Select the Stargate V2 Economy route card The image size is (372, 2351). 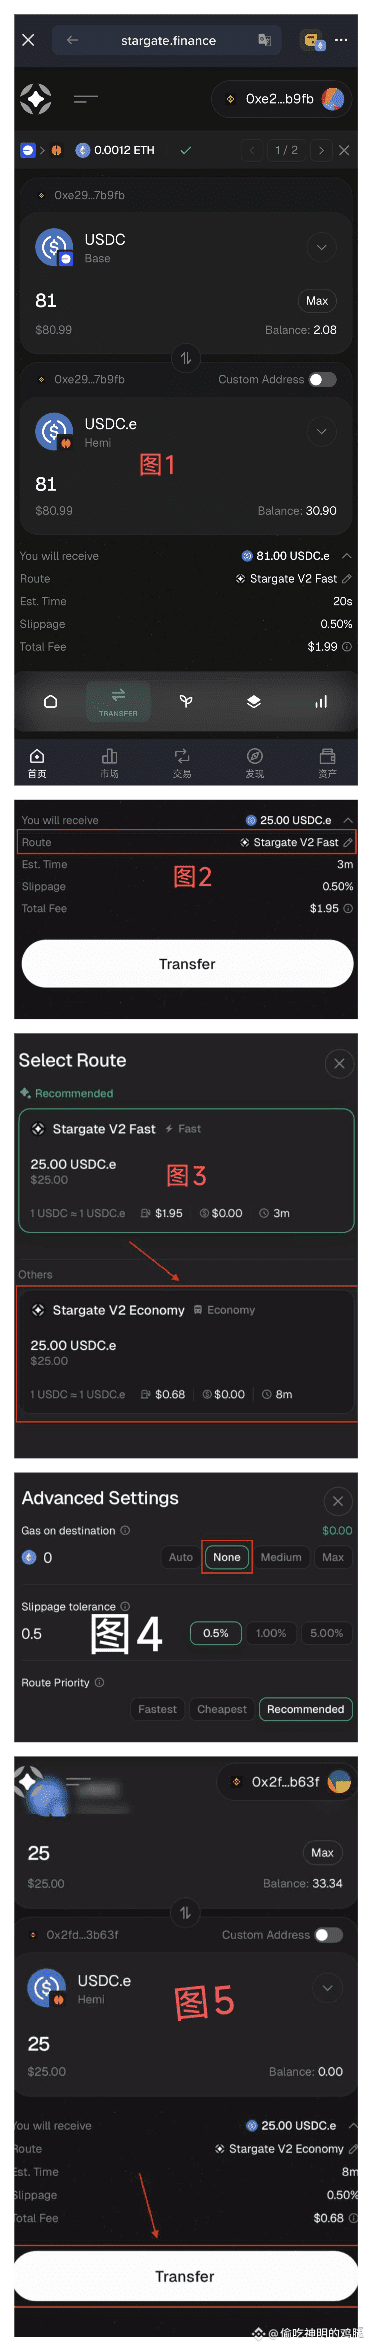[x=186, y=1353]
